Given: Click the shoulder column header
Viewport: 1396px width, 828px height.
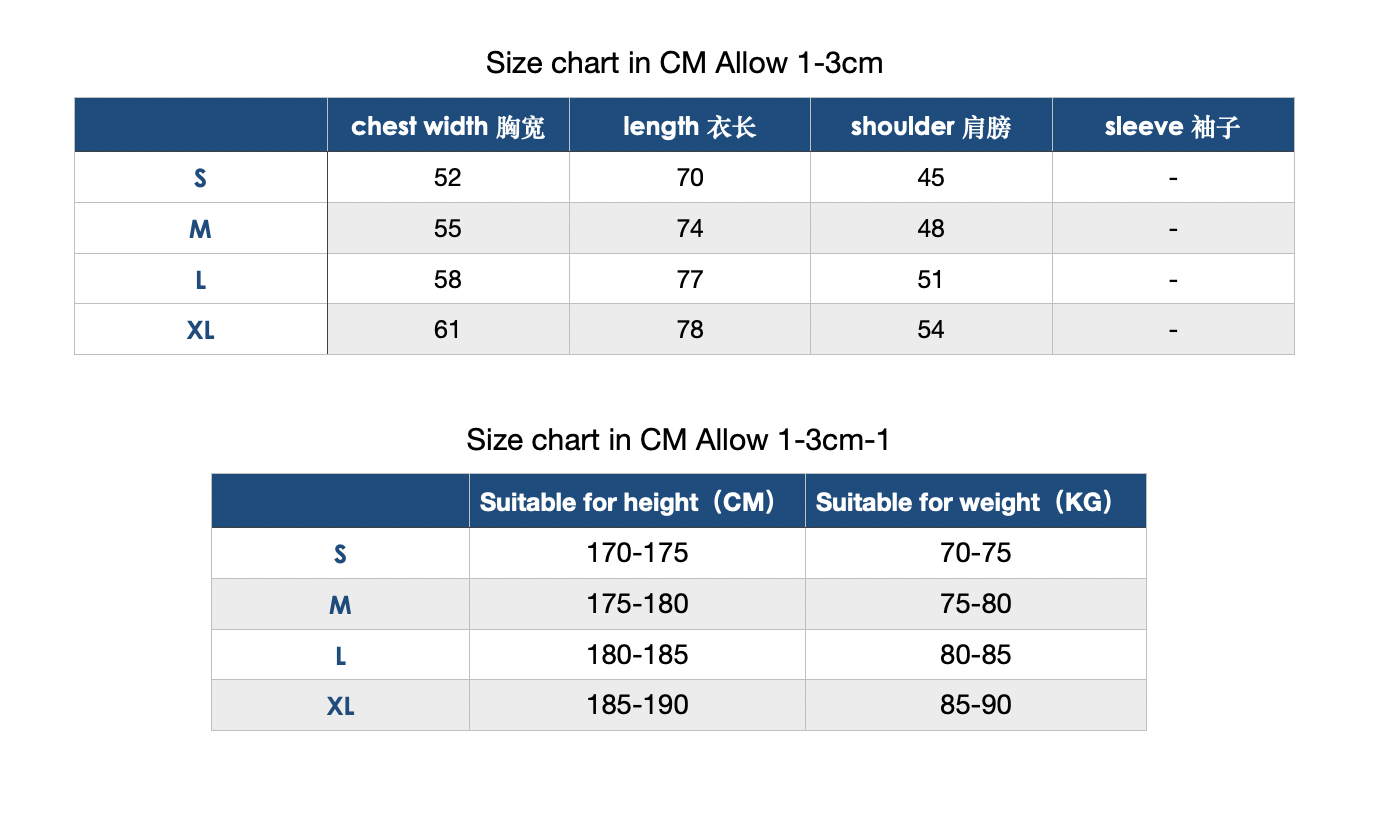Looking at the screenshot, I should (931, 126).
